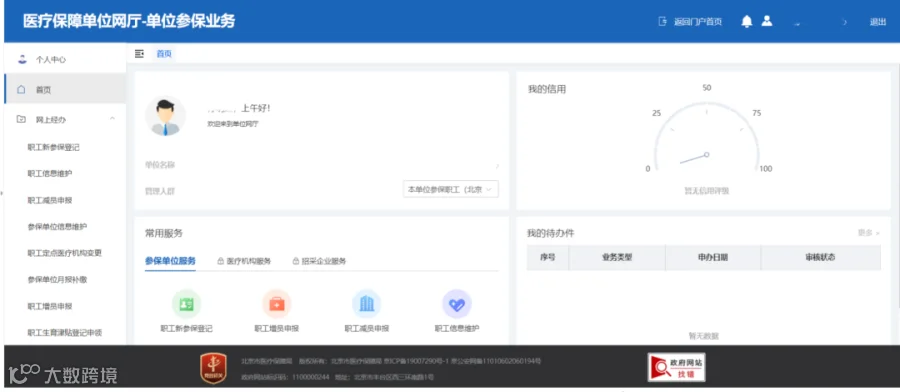Click the 暂无数据 text in pending table
Screen dimensions: 900x392
coord(704,336)
